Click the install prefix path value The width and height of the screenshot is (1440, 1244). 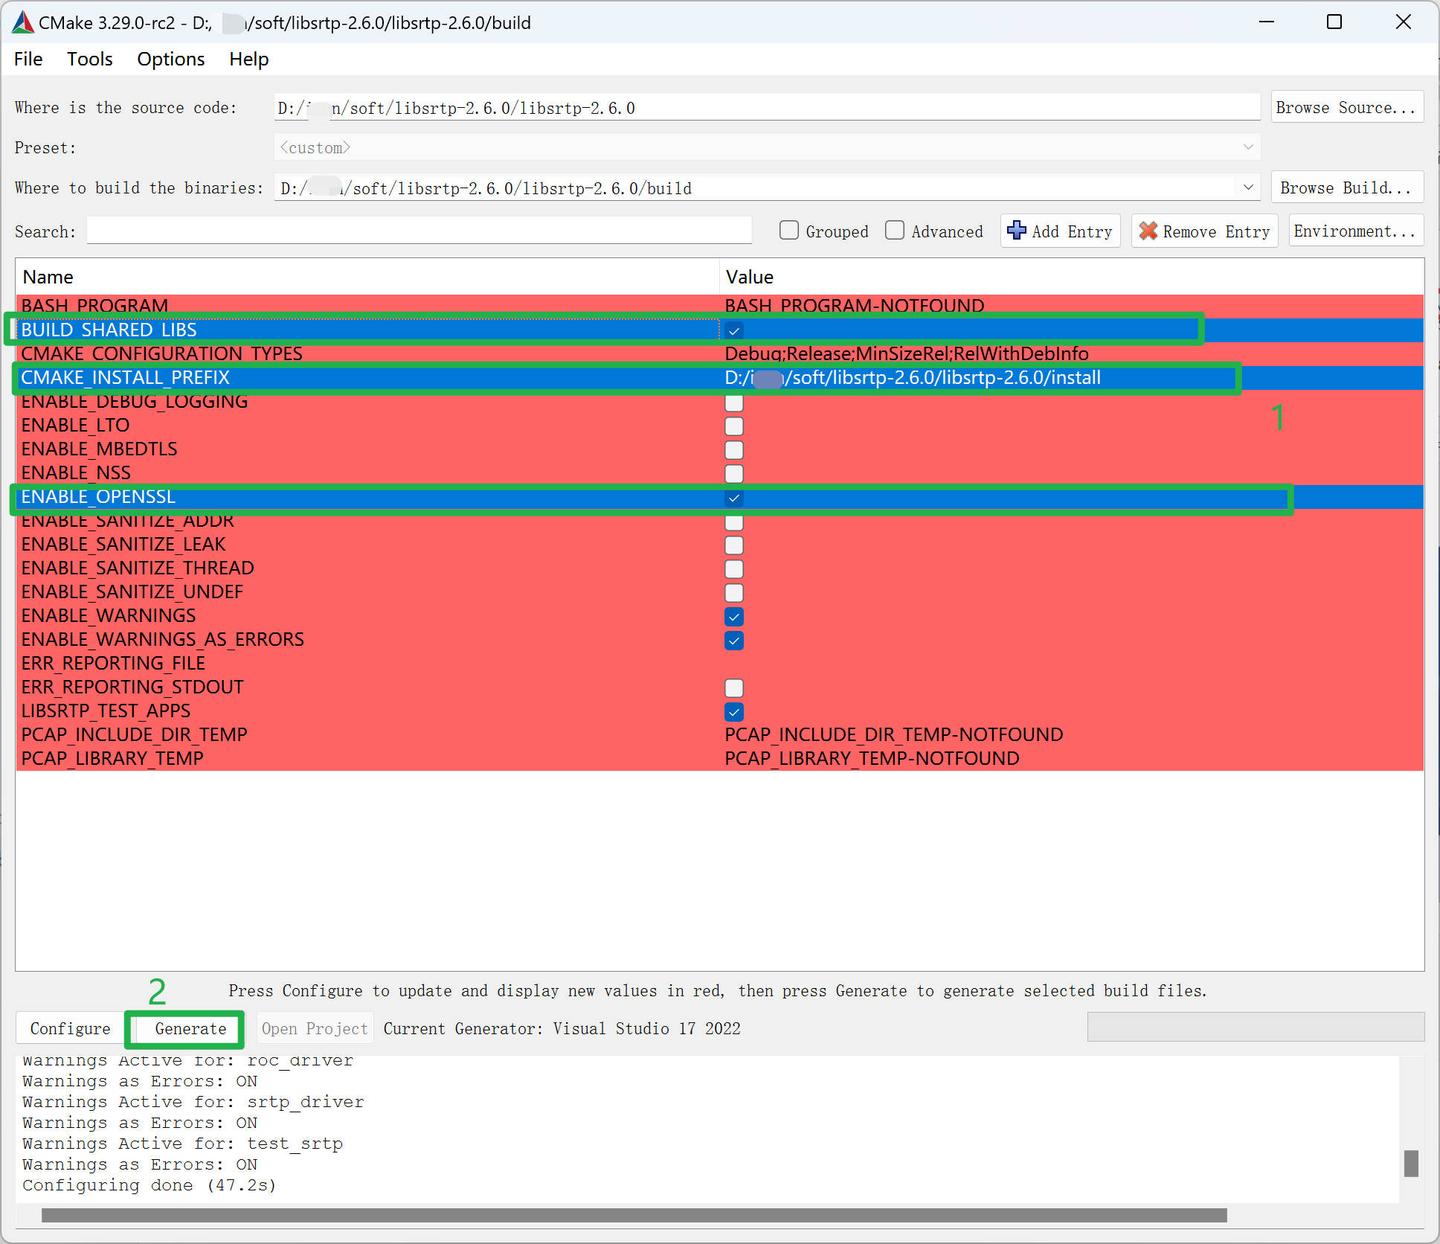[912, 378]
